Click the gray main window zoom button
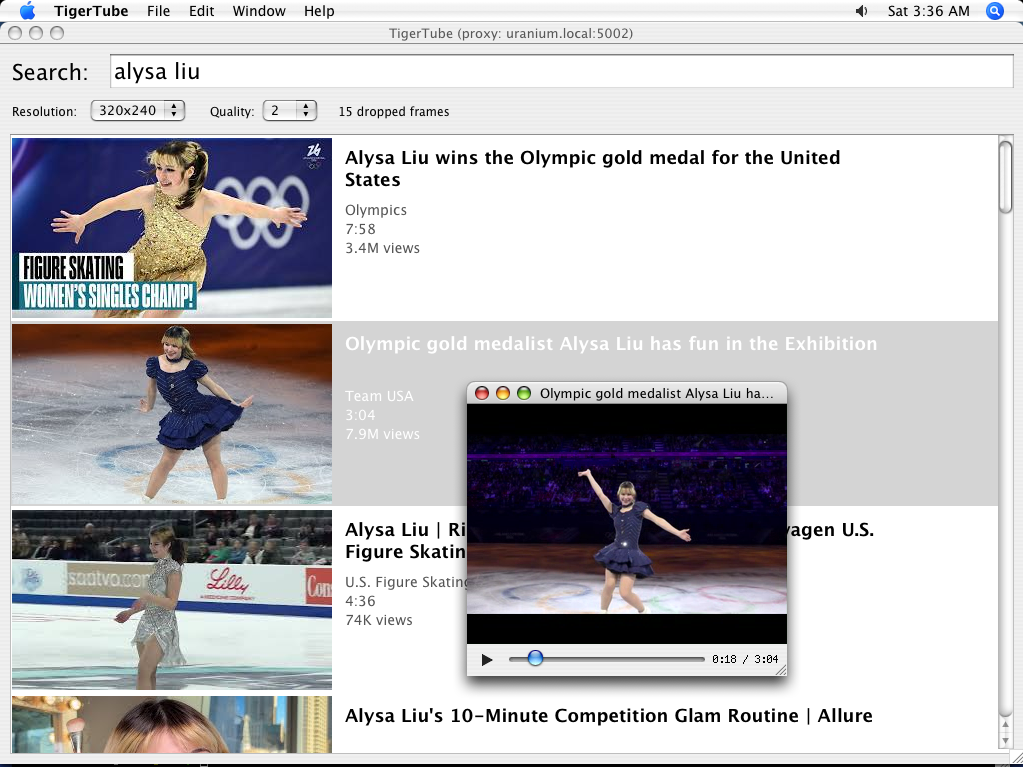 tap(57, 33)
